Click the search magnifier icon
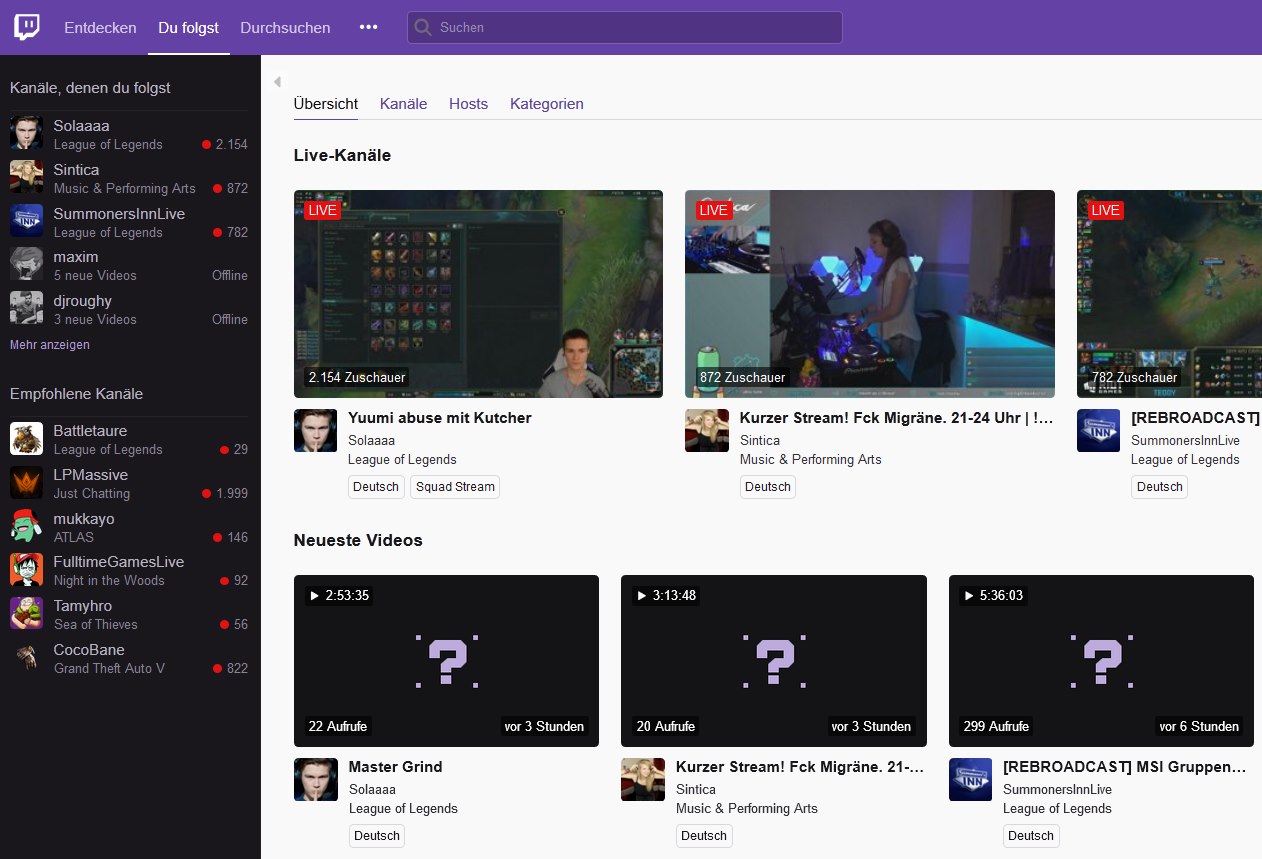 (x=423, y=27)
